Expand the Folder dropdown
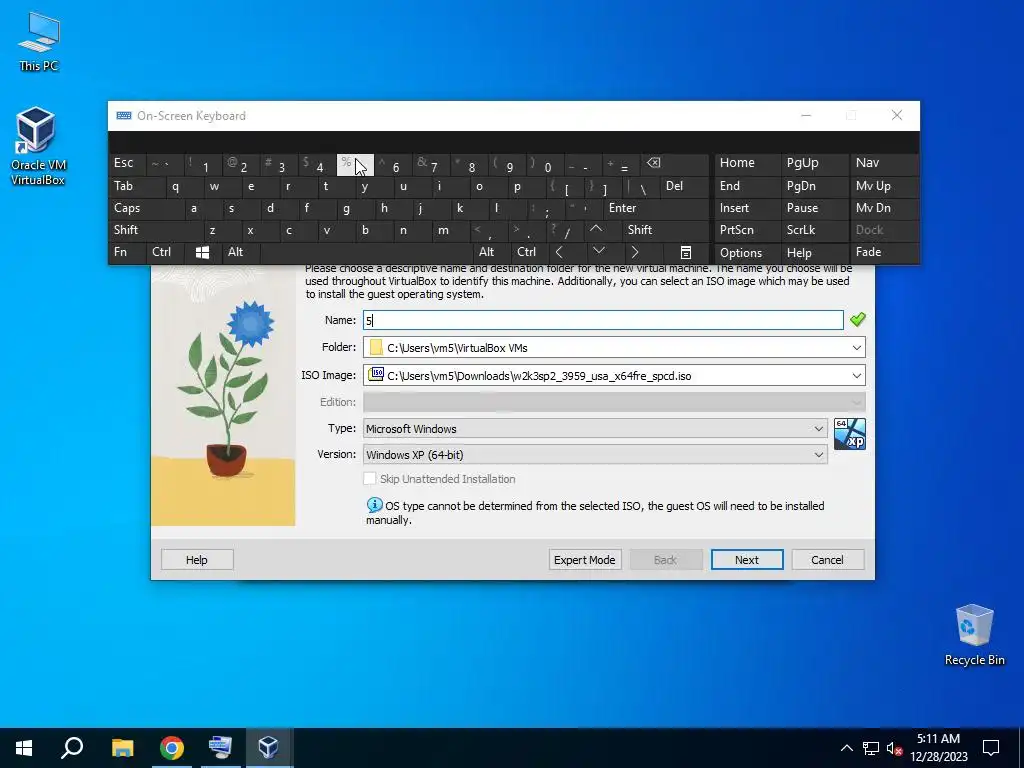1024x768 pixels. click(856, 347)
